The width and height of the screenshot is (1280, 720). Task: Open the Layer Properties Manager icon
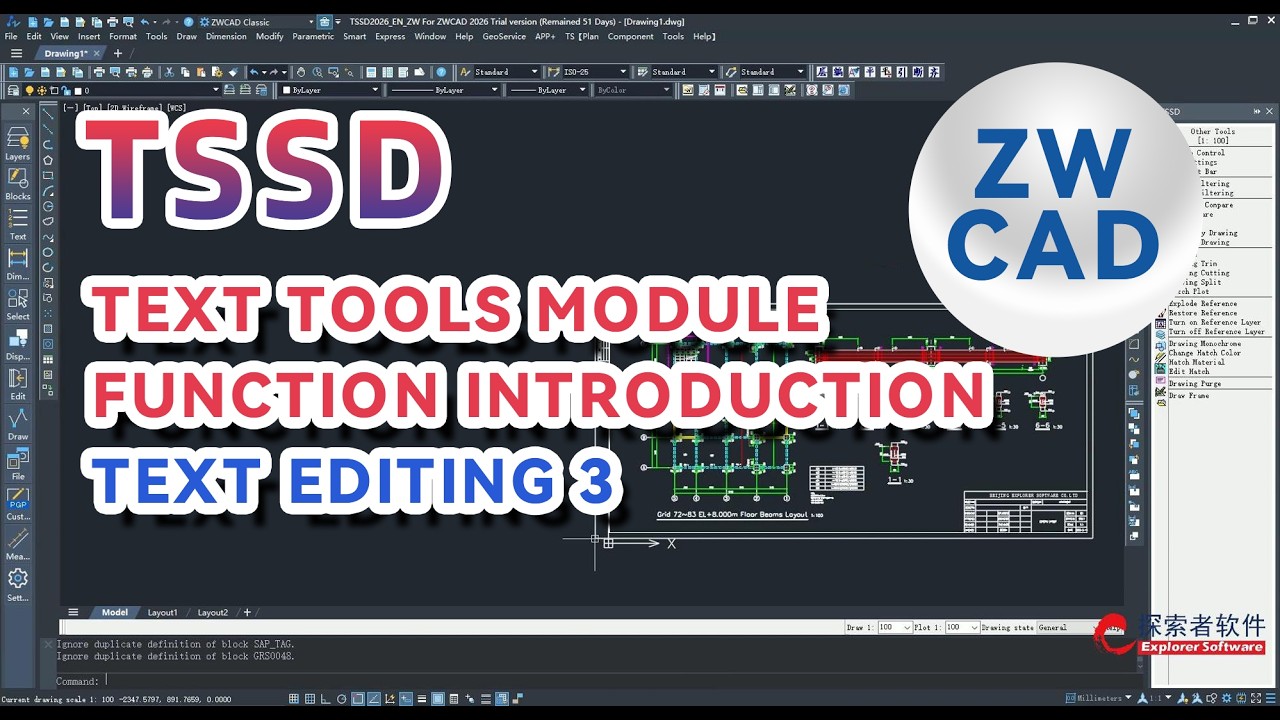pyautogui.click(x=13, y=90)
